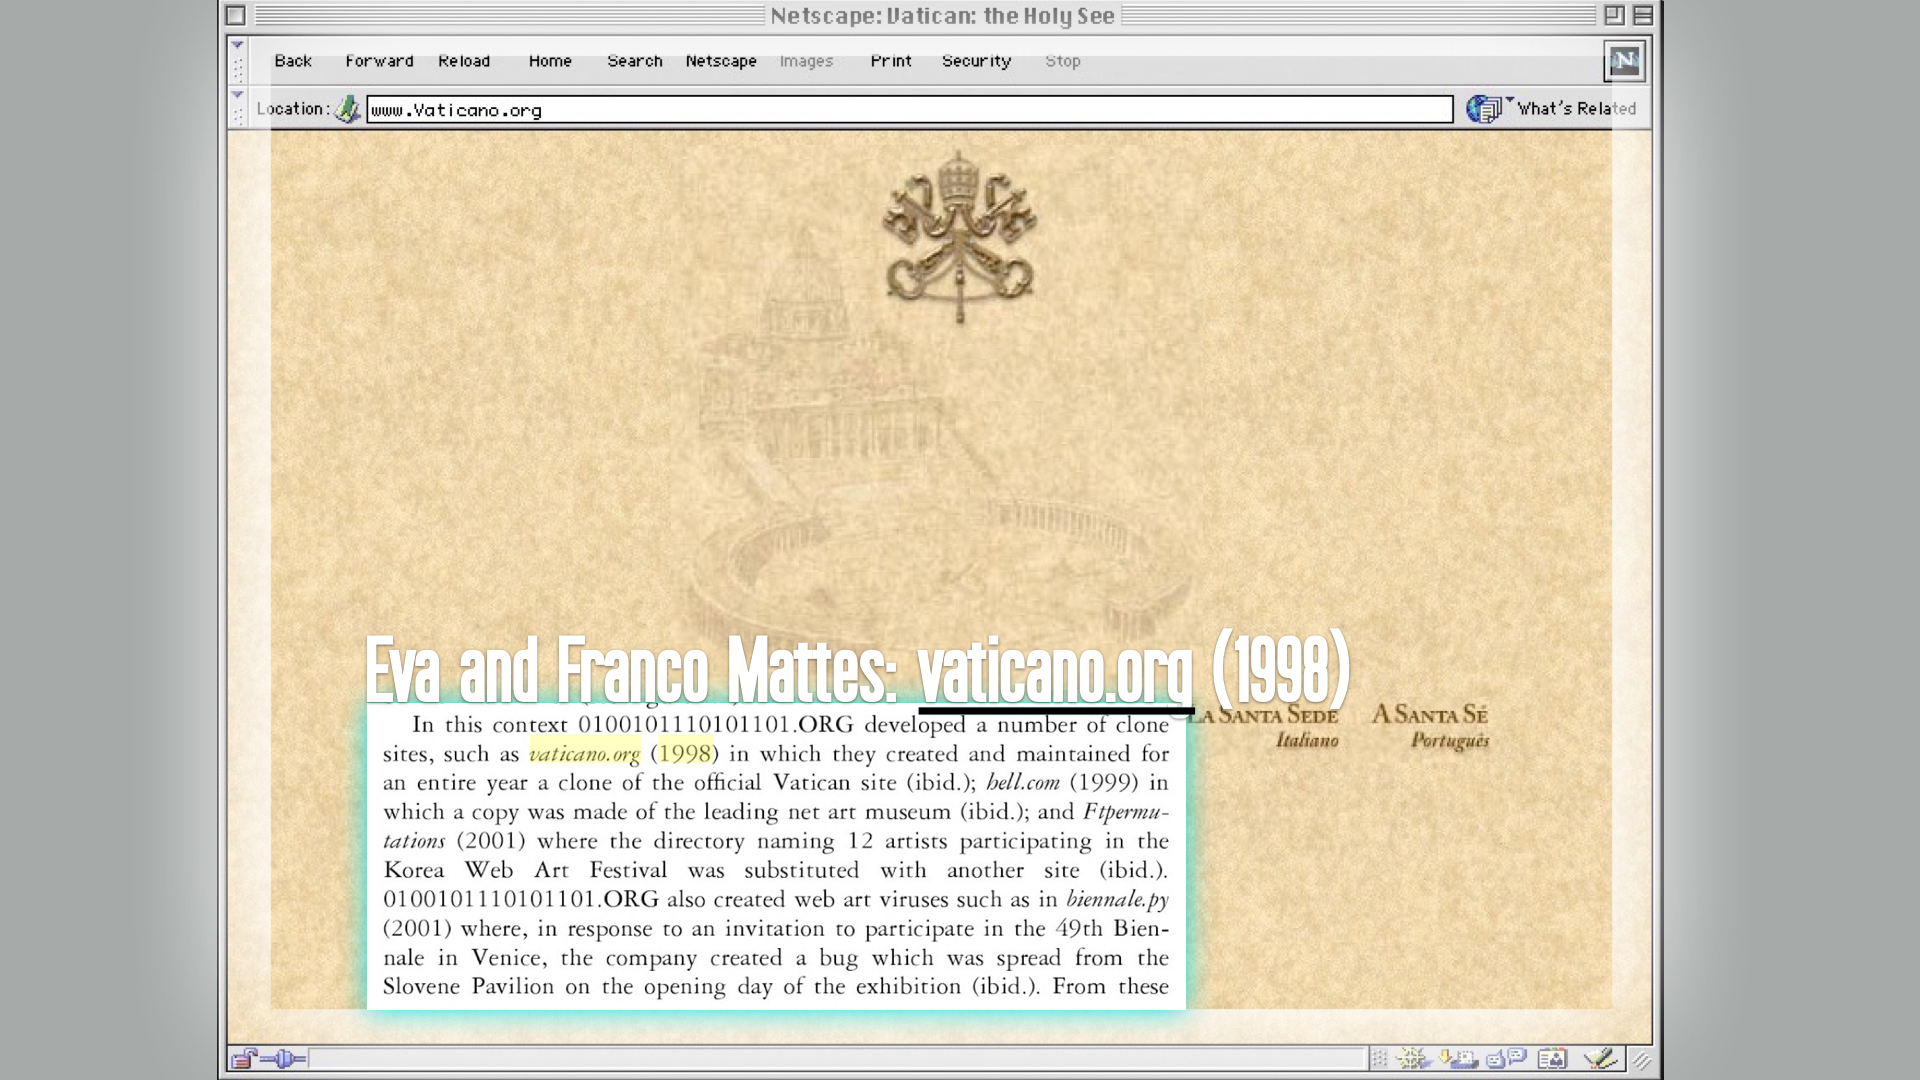Viewport: 1920px width, 1080px height.
Task: Click the Back navigation button
Action: [293, 61]
